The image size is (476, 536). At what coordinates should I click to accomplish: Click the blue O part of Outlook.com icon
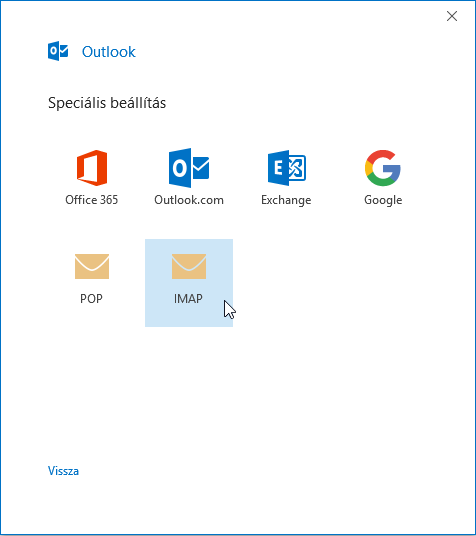click(180, 168)
